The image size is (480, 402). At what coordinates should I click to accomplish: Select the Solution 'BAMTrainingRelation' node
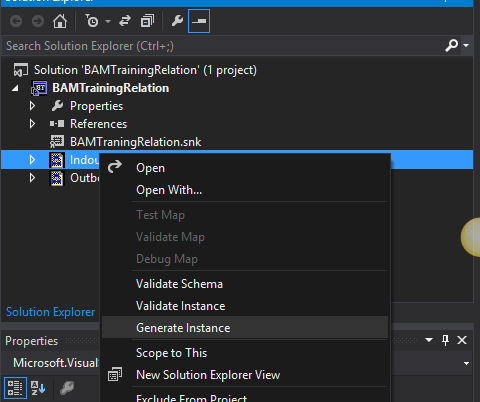(x=145, y=70)
